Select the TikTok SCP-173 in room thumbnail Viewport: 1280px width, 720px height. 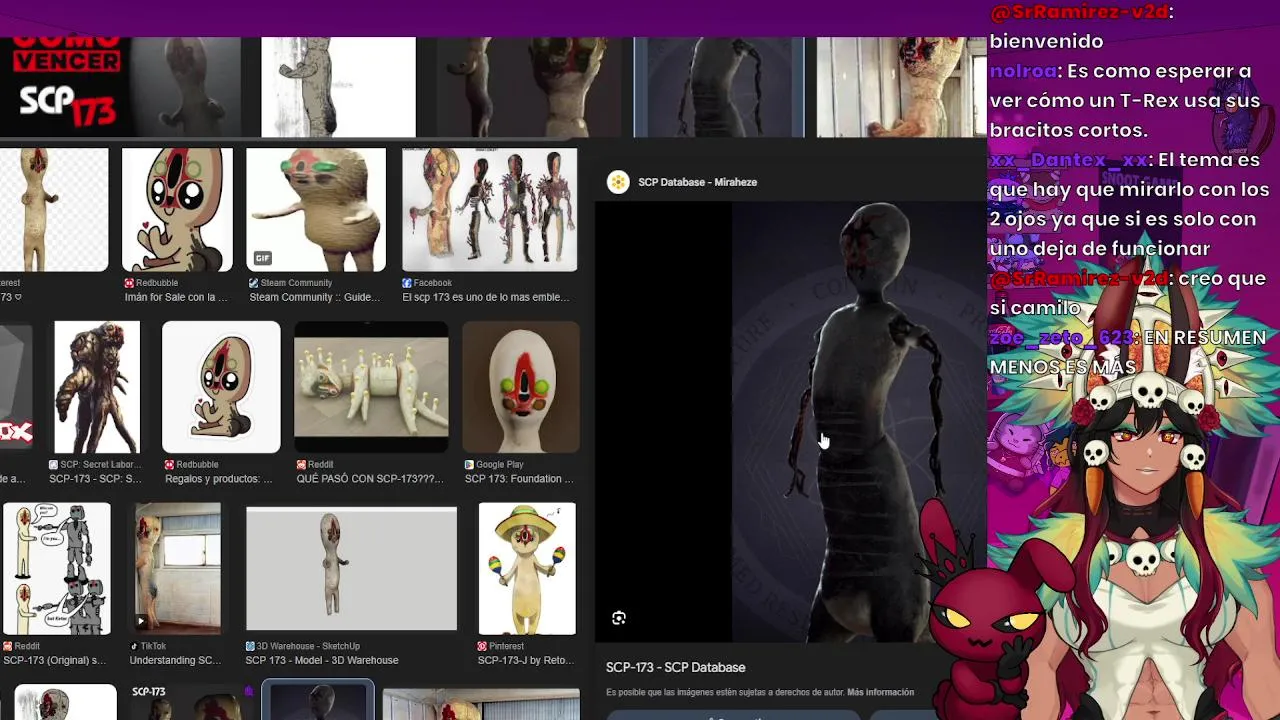tap(178, 568)
